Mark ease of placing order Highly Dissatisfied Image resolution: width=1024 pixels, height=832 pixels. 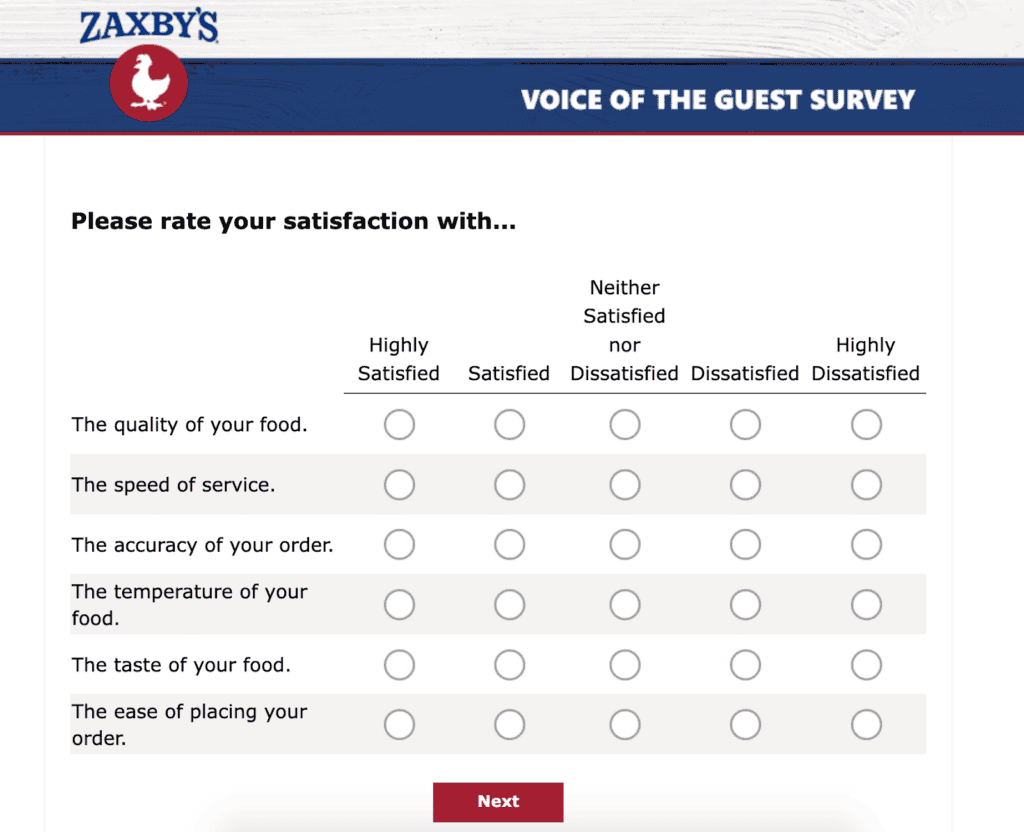coord(866,725)
